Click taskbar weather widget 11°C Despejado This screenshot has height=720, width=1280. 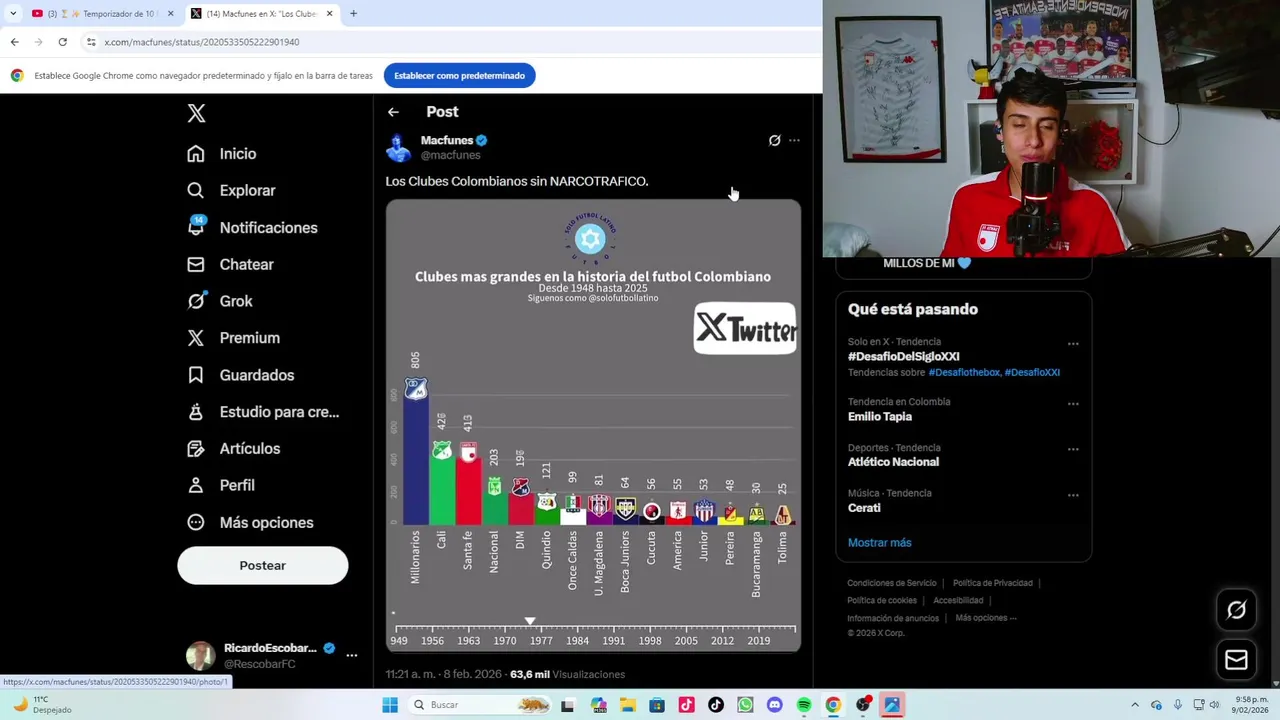[43, 705]
